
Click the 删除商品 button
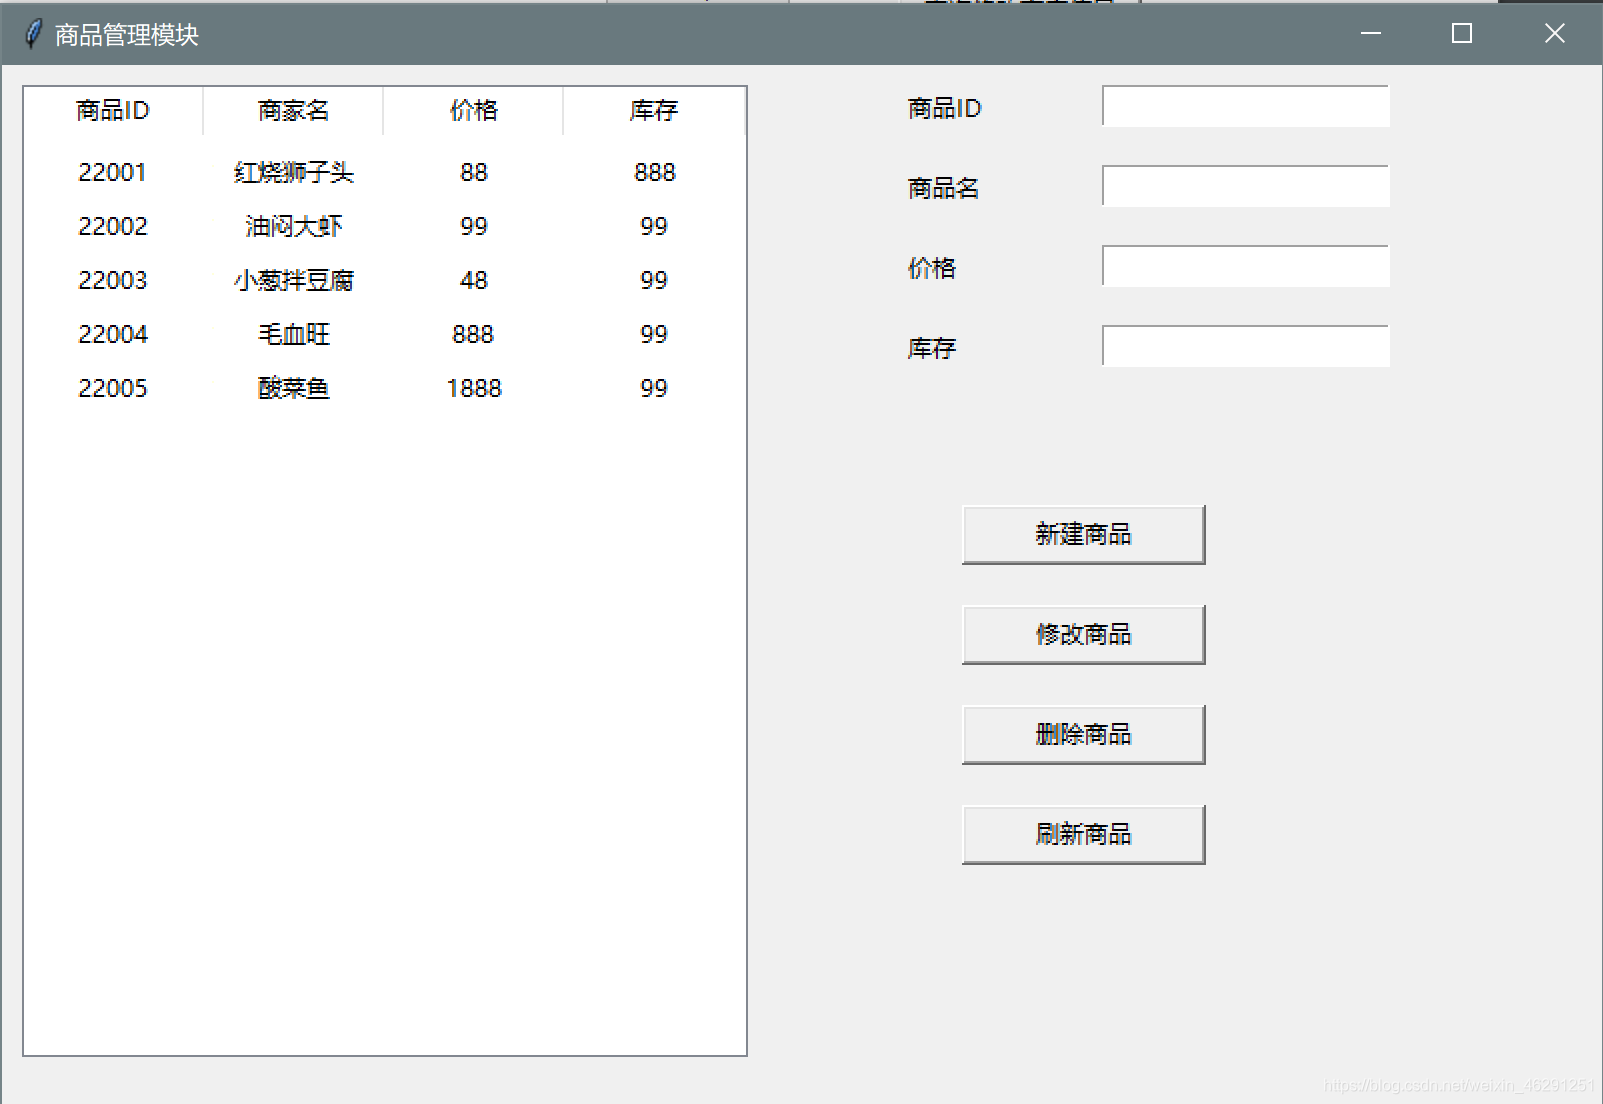coord(1083,734)
